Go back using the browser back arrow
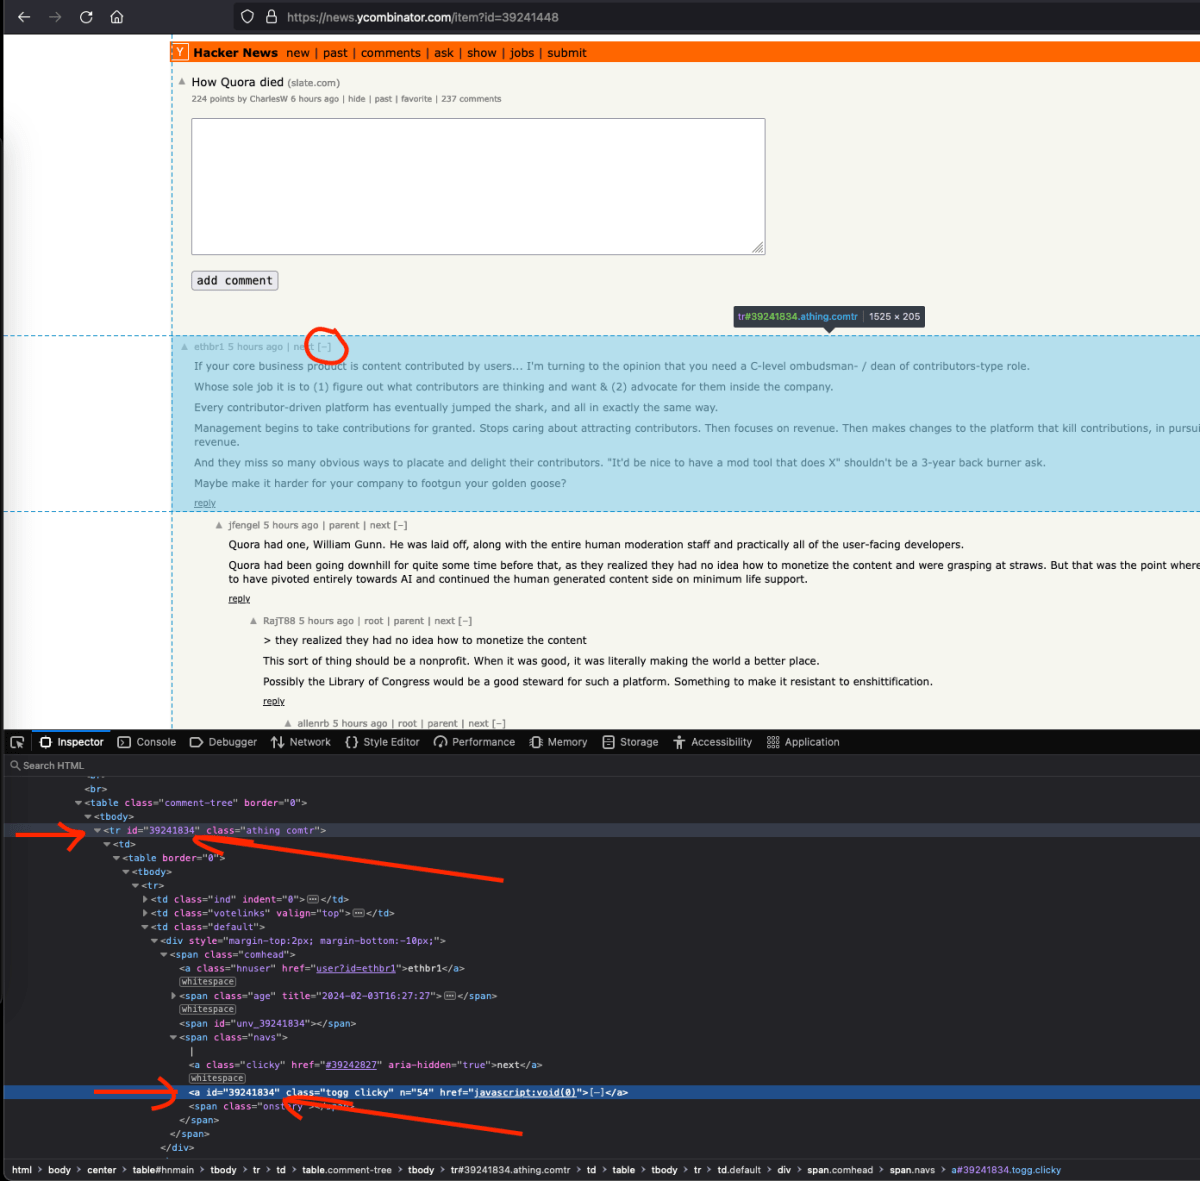Viewport: 1200px width, 1181px height. [24, 17]
